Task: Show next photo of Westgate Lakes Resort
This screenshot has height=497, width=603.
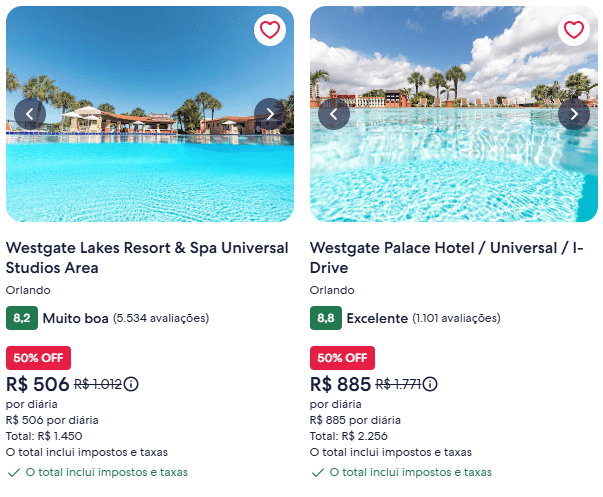Action: coord(269,114)
